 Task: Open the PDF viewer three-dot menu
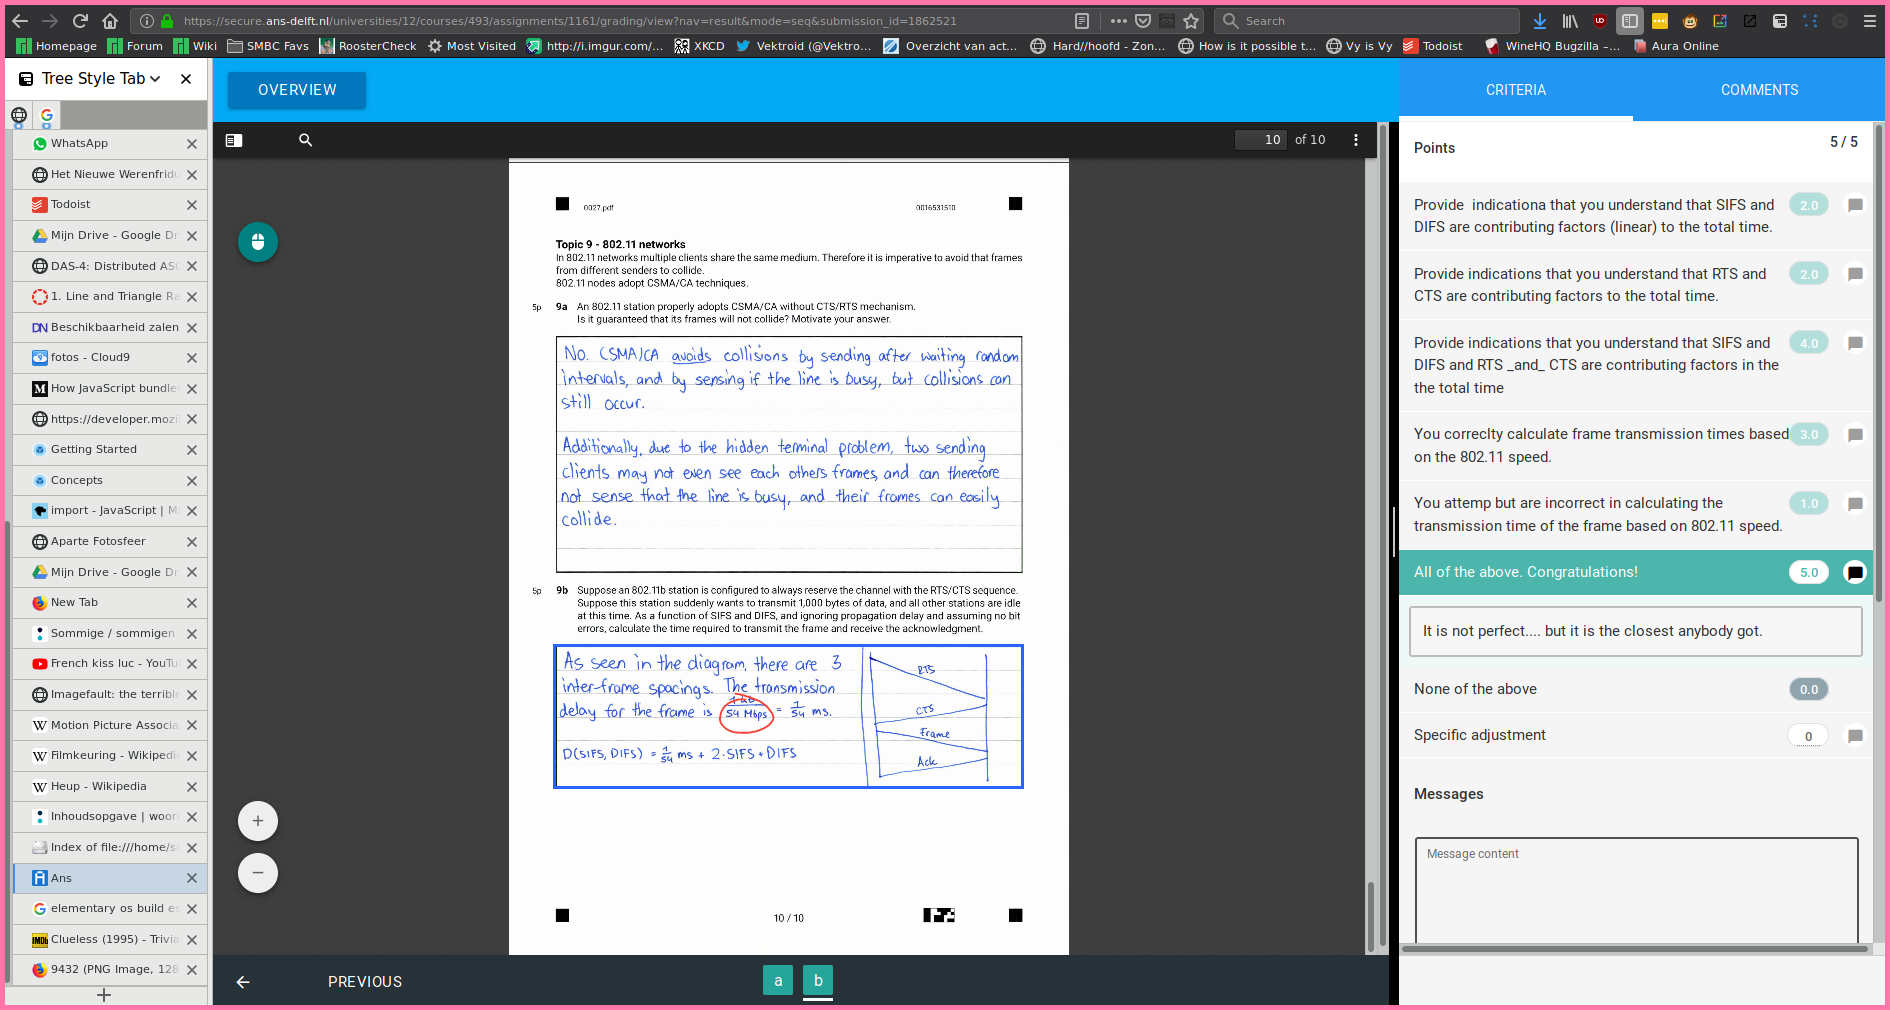(x=1356, y=140)
